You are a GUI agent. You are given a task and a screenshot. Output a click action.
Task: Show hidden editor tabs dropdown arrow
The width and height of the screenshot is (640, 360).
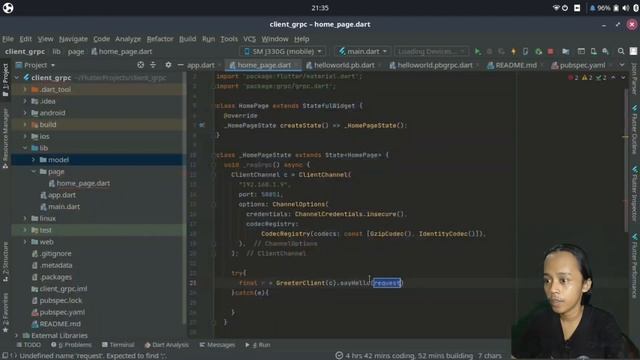point(621,65)
